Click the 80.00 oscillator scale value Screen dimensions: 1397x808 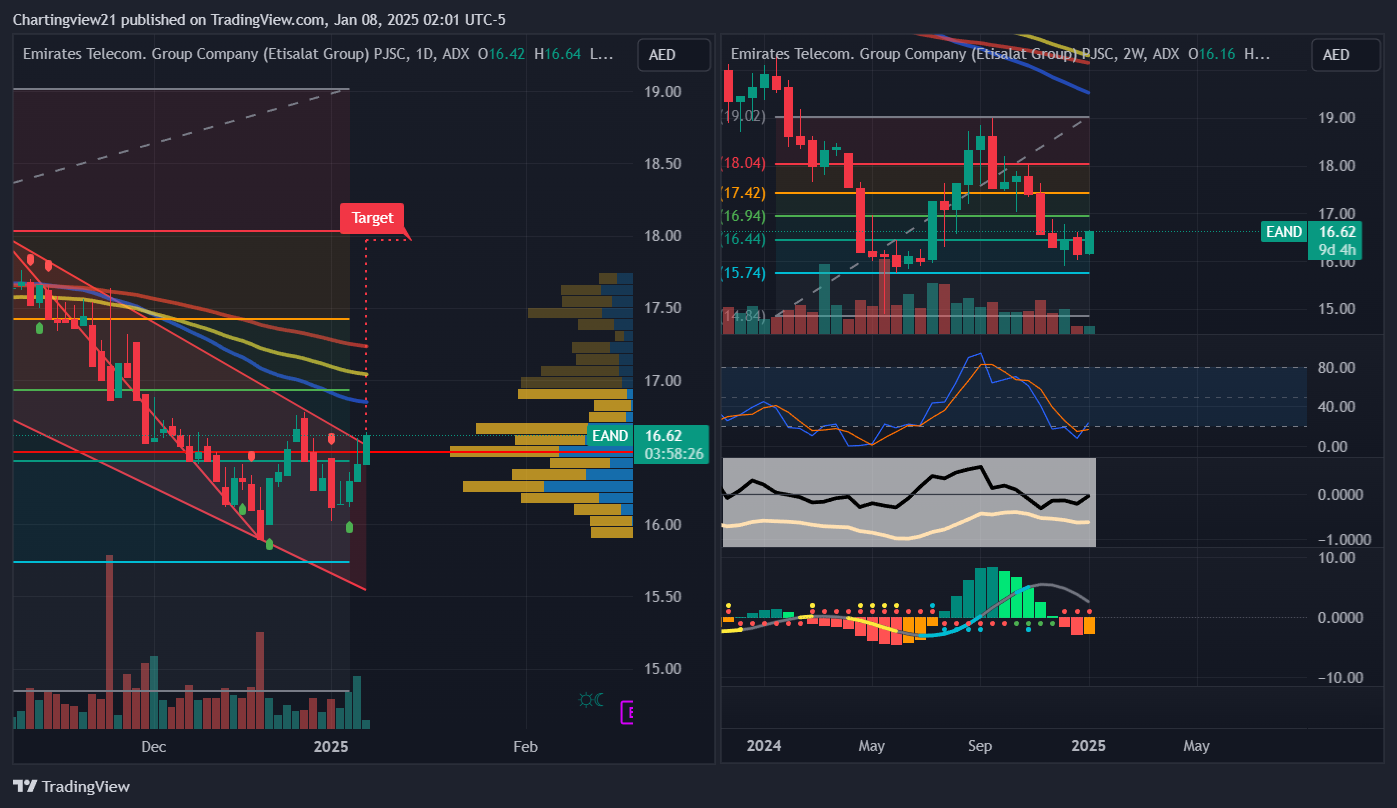coord(1337,368)
